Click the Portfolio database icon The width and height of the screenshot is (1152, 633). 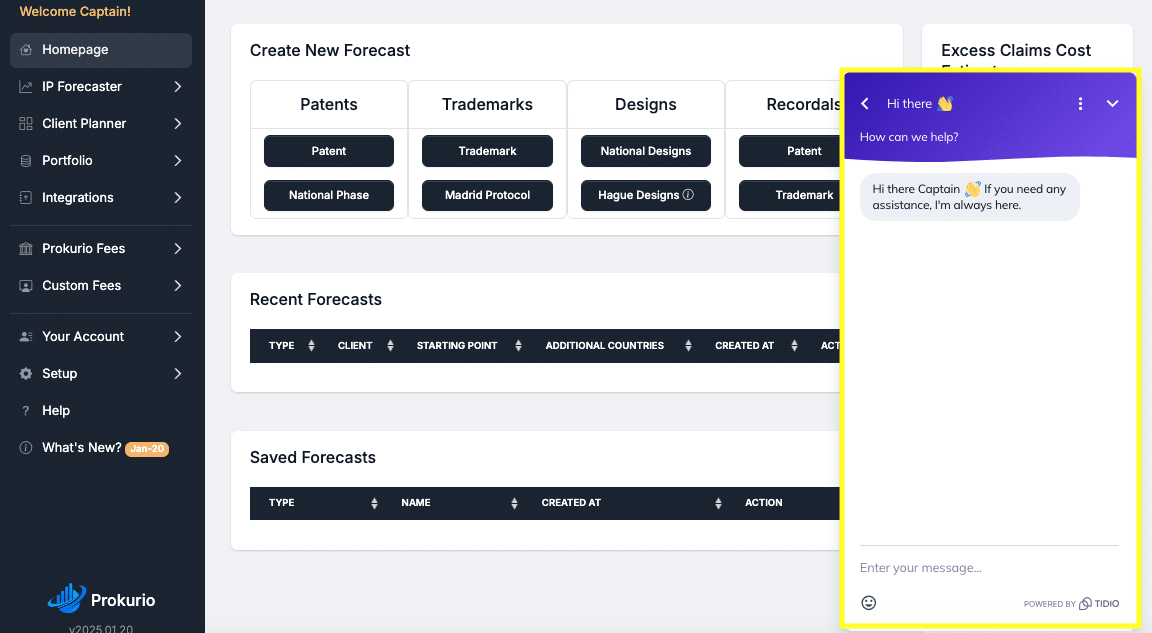click(26, 161)
